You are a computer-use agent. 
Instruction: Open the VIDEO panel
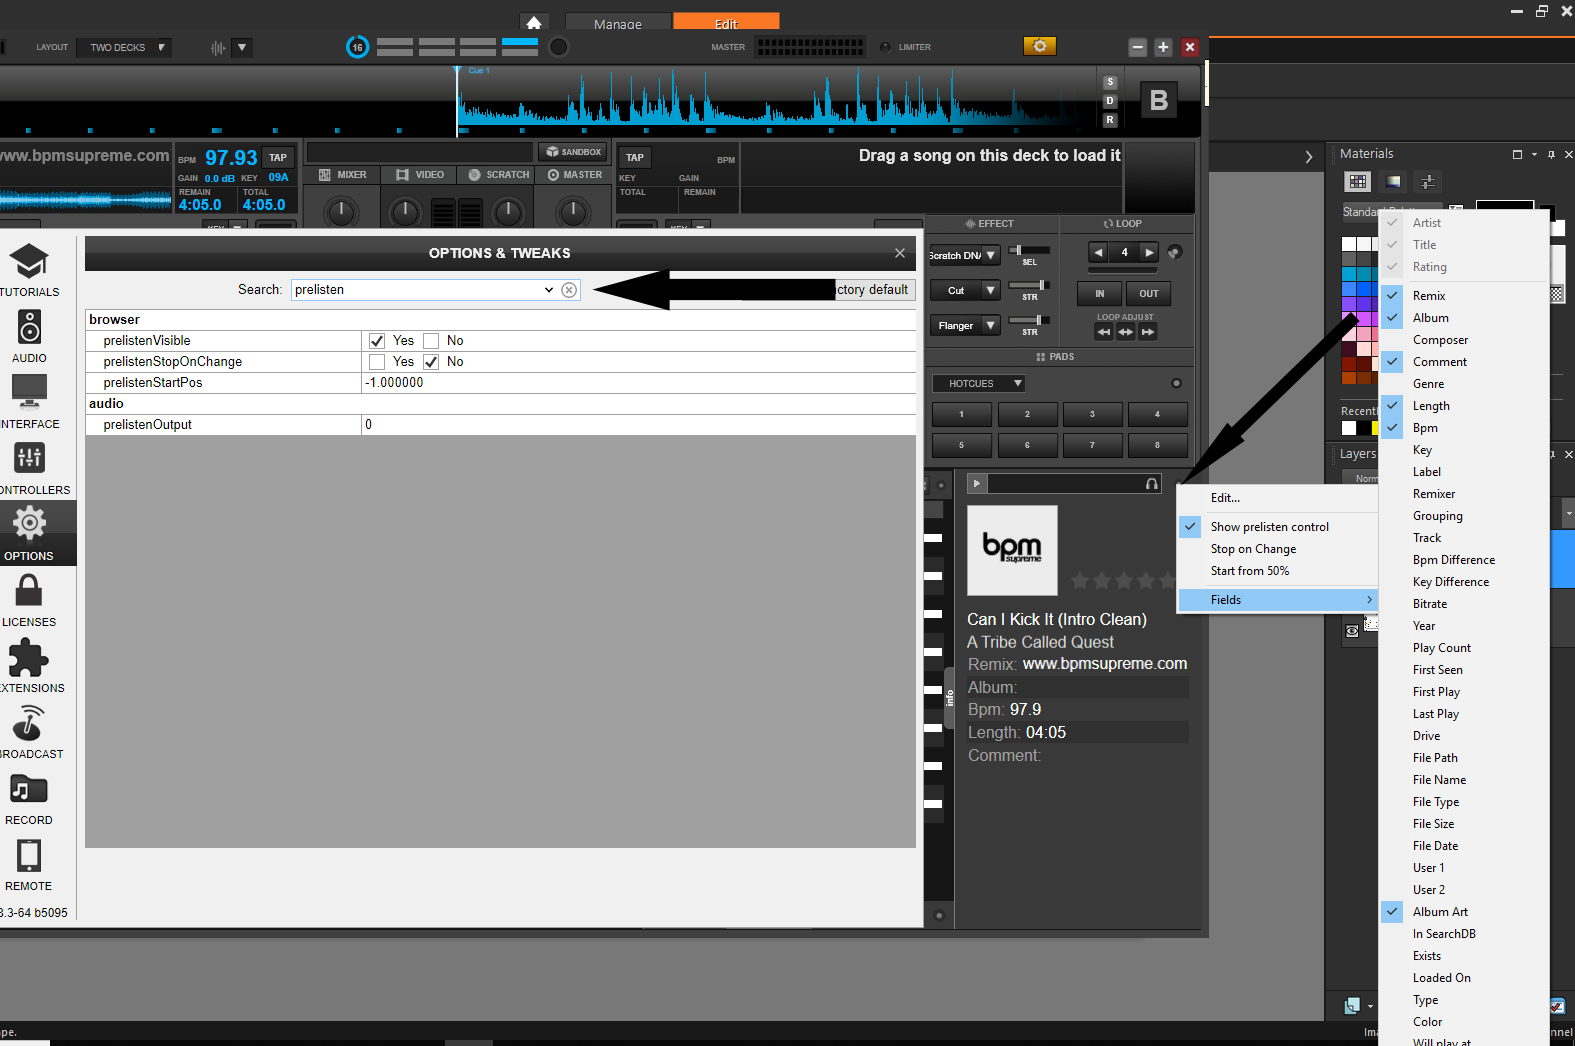(419, 175)
